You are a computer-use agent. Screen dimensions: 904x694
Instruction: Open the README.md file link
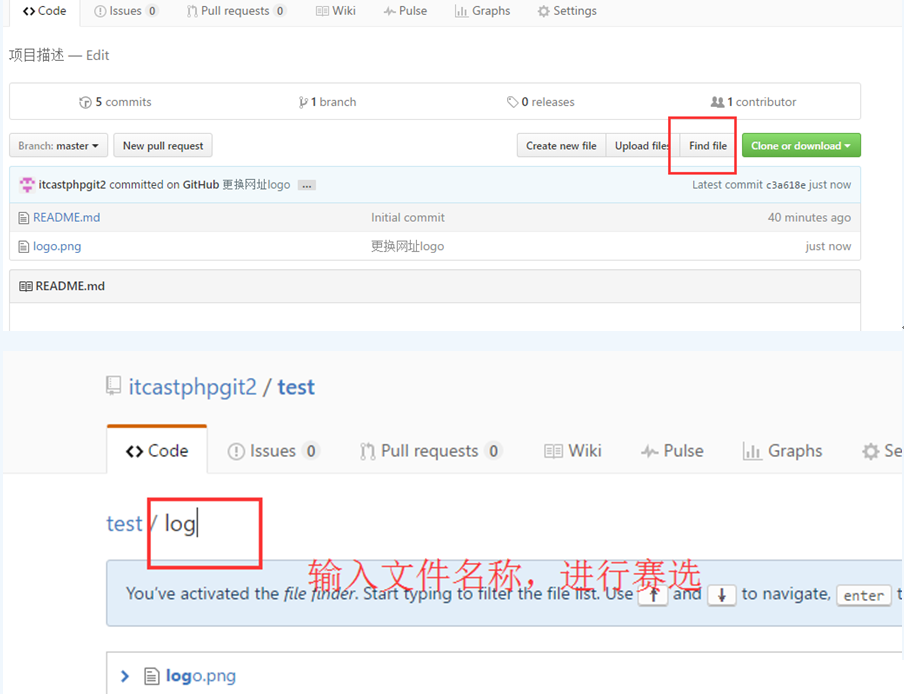click(x=66, y=217)
